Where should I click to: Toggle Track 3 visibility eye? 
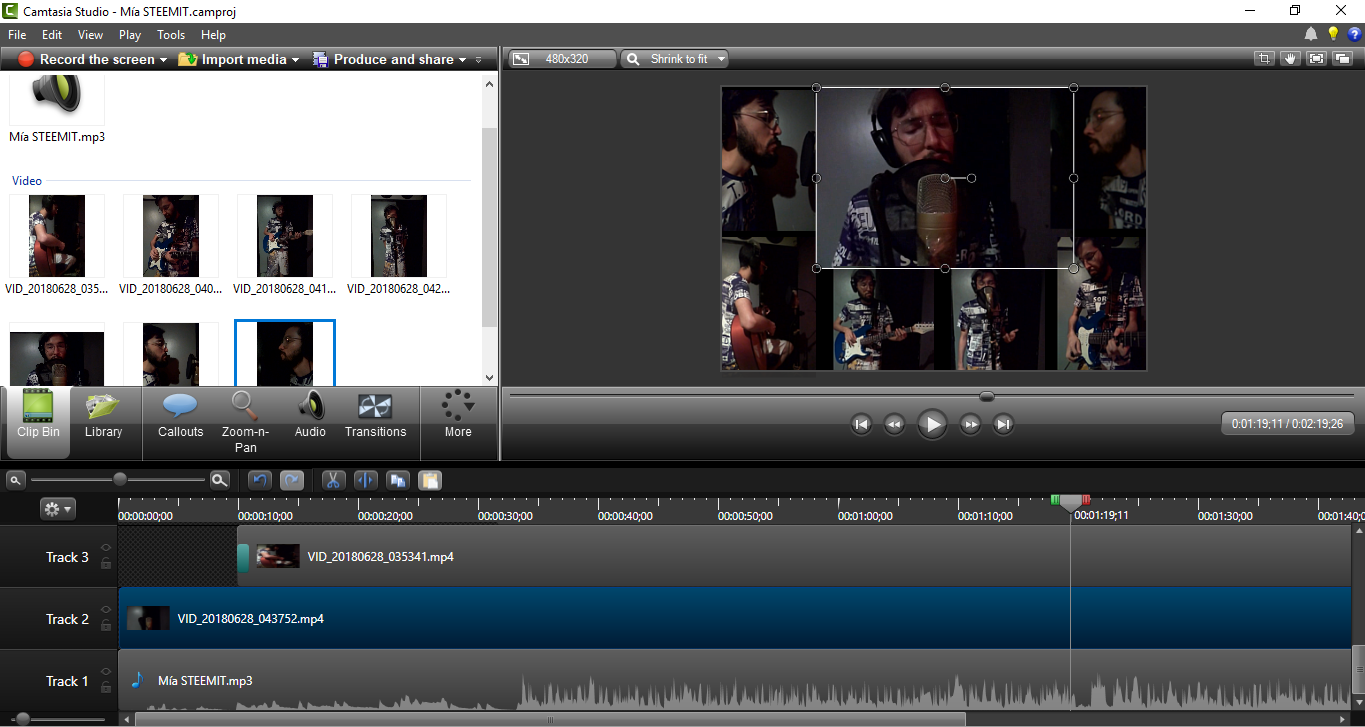coord(106,549)
